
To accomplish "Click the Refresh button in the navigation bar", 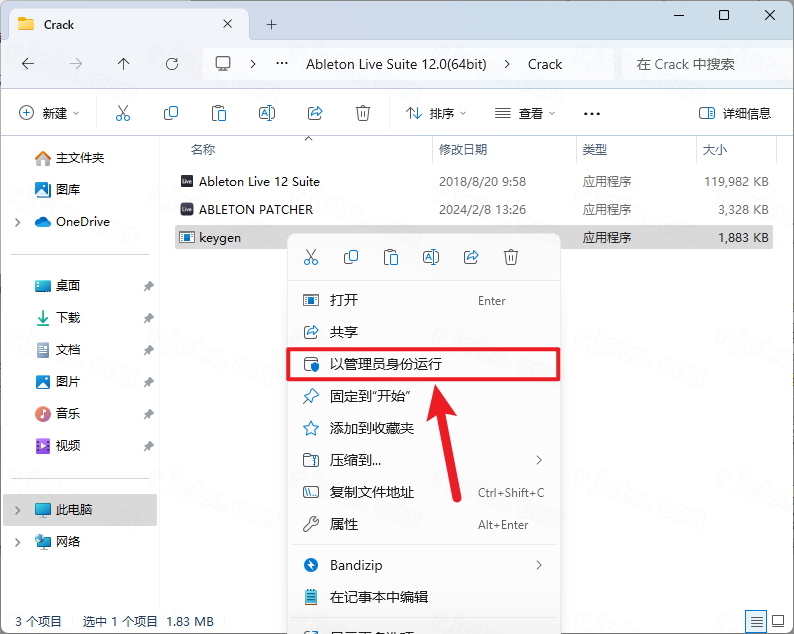I will [x=172, y=64].
